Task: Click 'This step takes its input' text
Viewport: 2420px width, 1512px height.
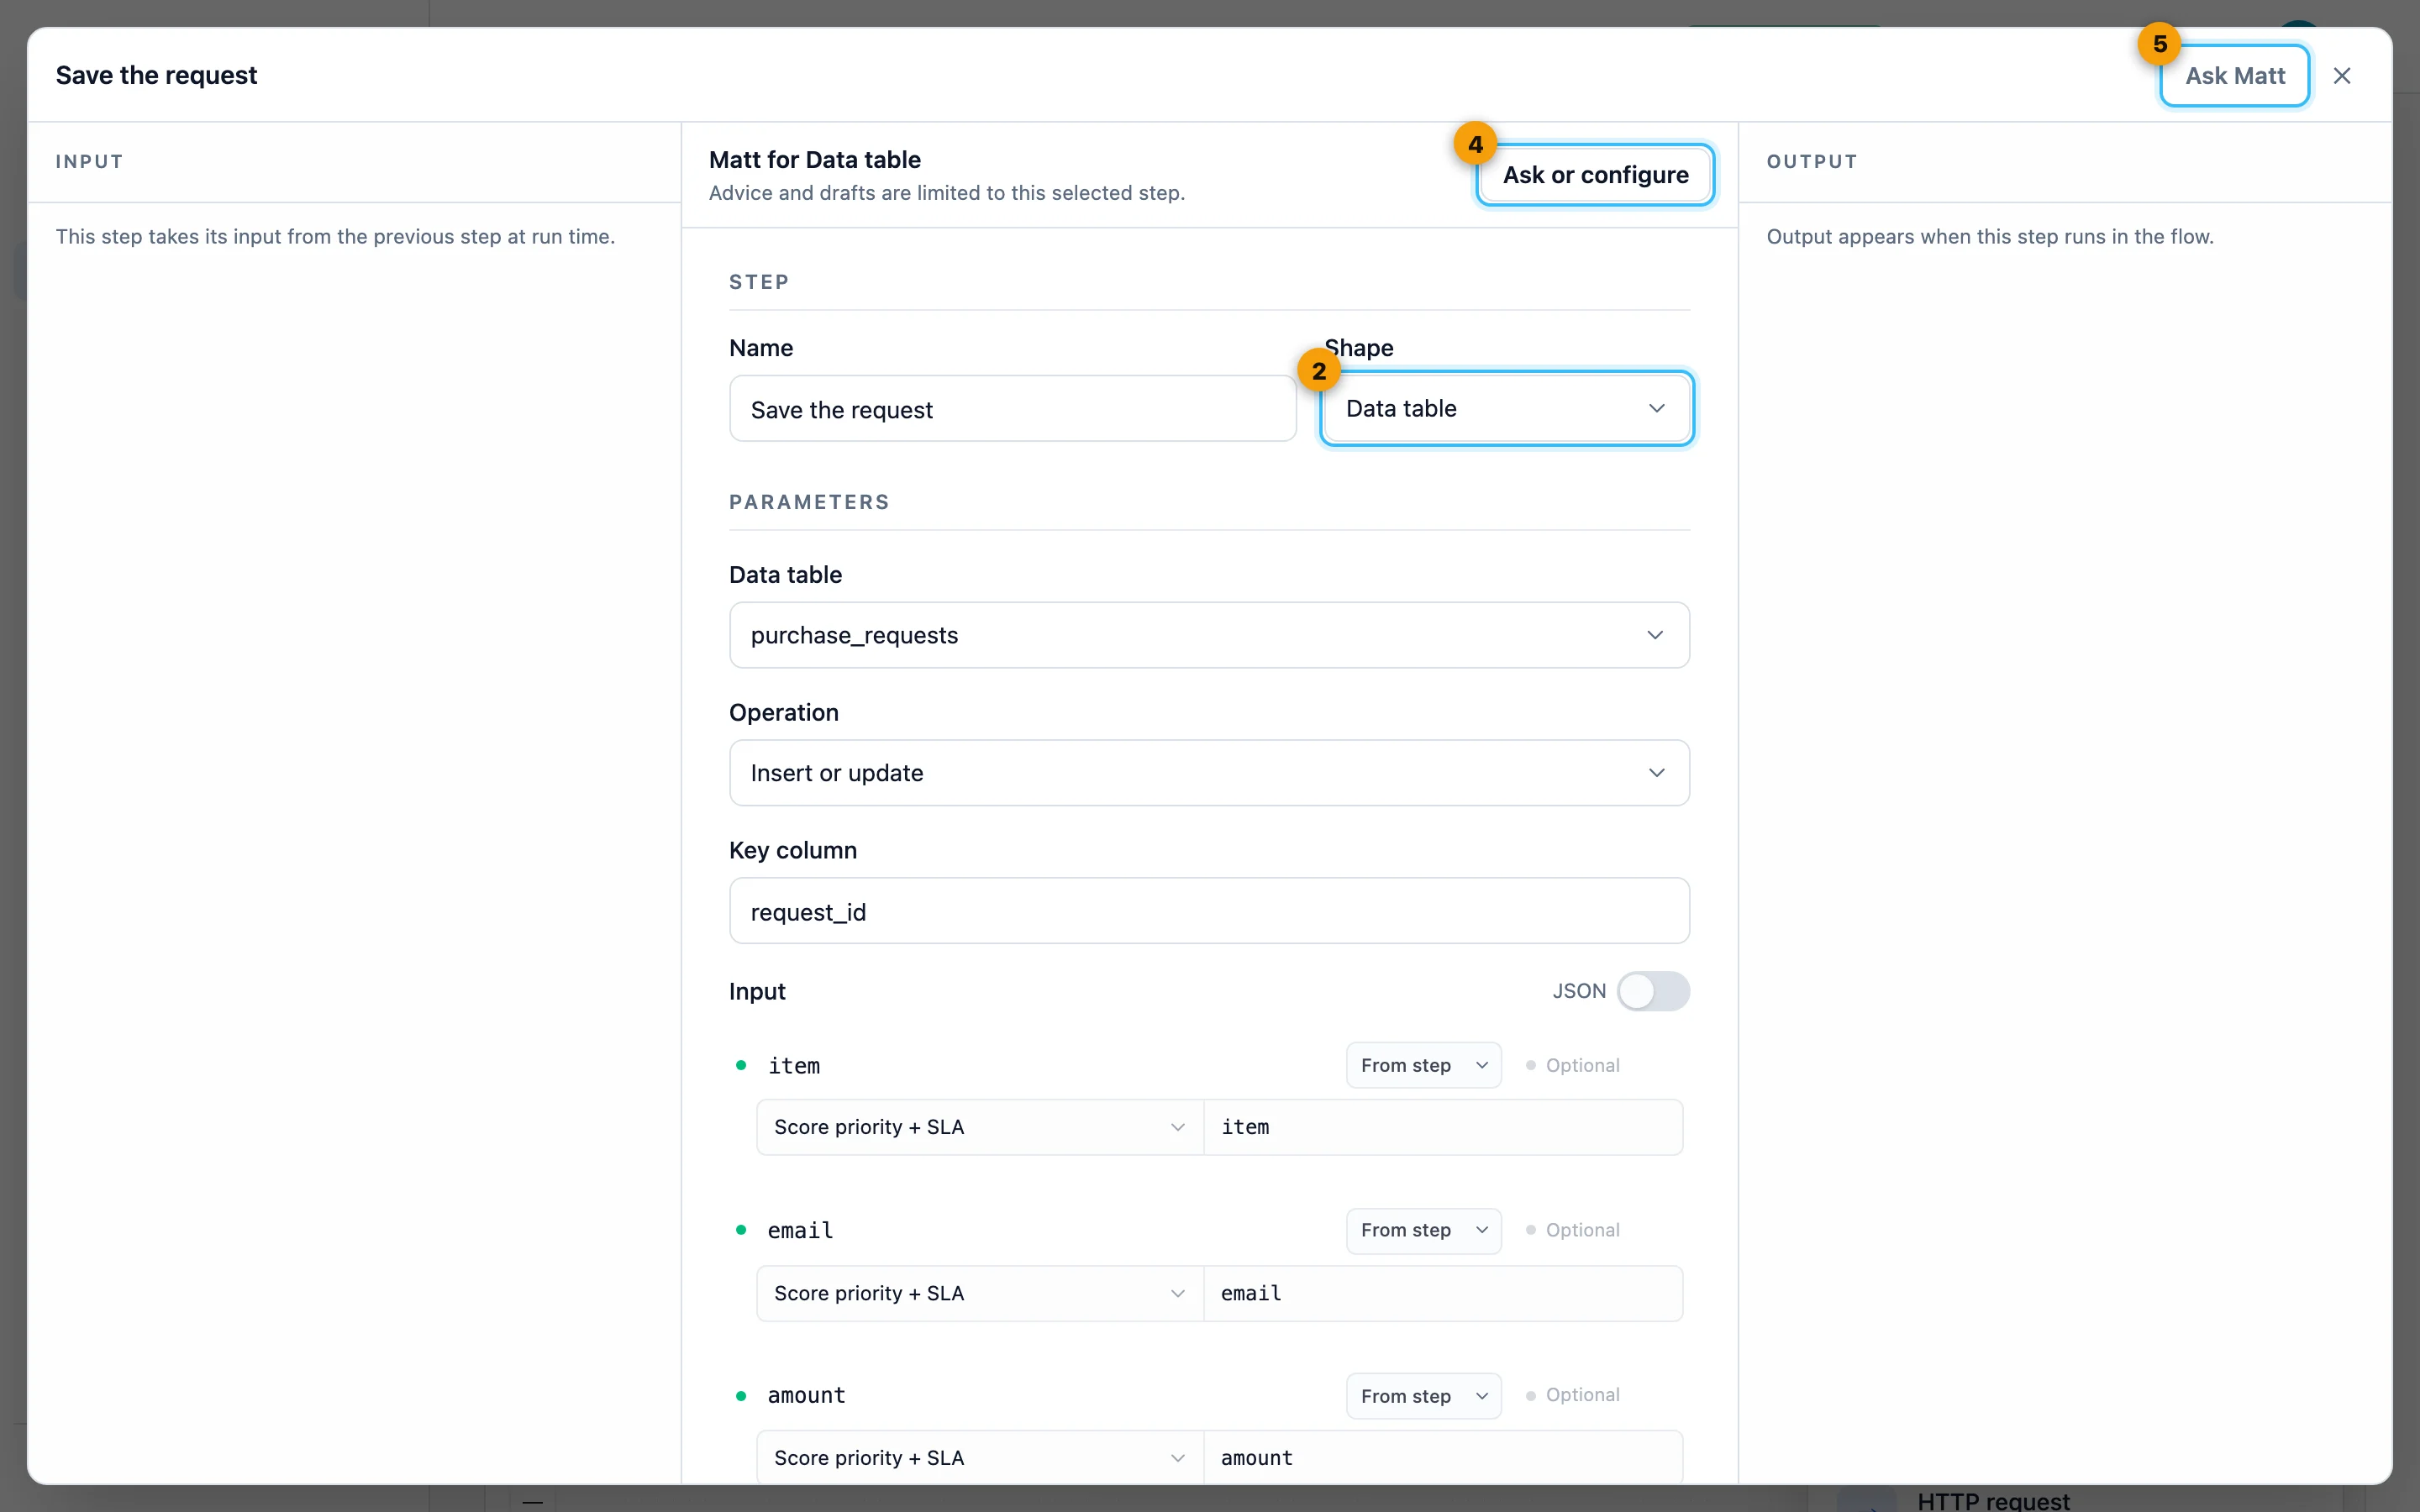Action: [x=335, y=237]
